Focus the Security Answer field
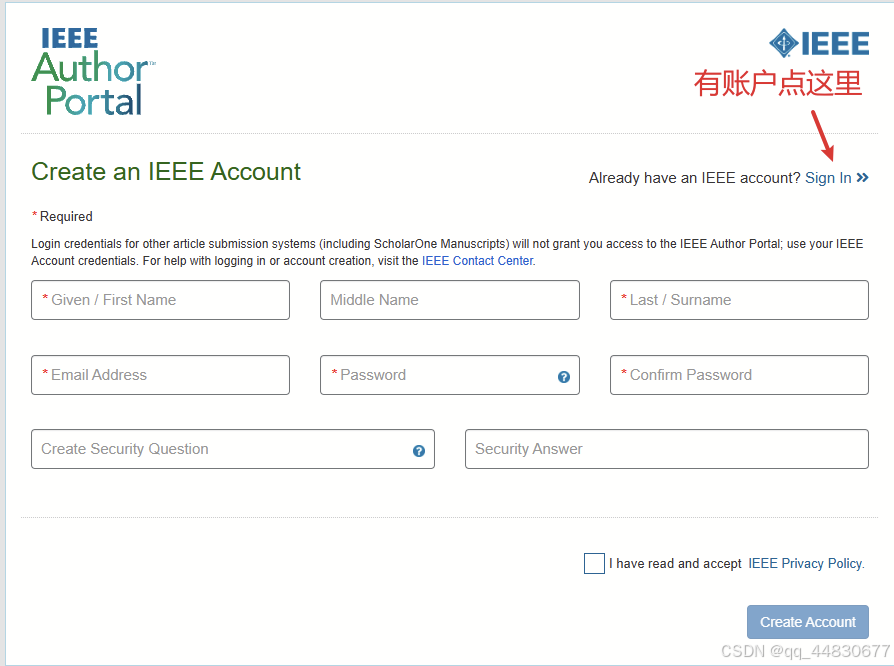 [667, 449]
